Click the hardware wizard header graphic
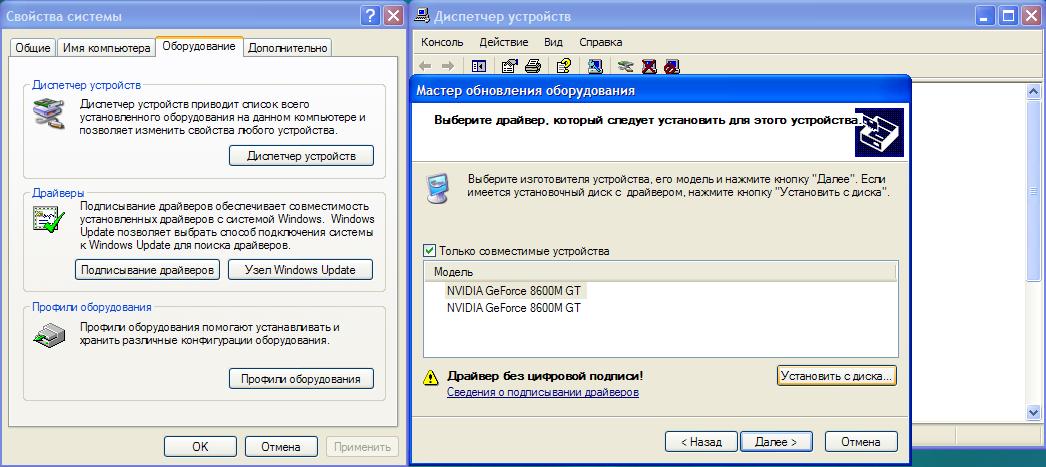The width and height of the screenshot is (1046, 467). (879, 132)
